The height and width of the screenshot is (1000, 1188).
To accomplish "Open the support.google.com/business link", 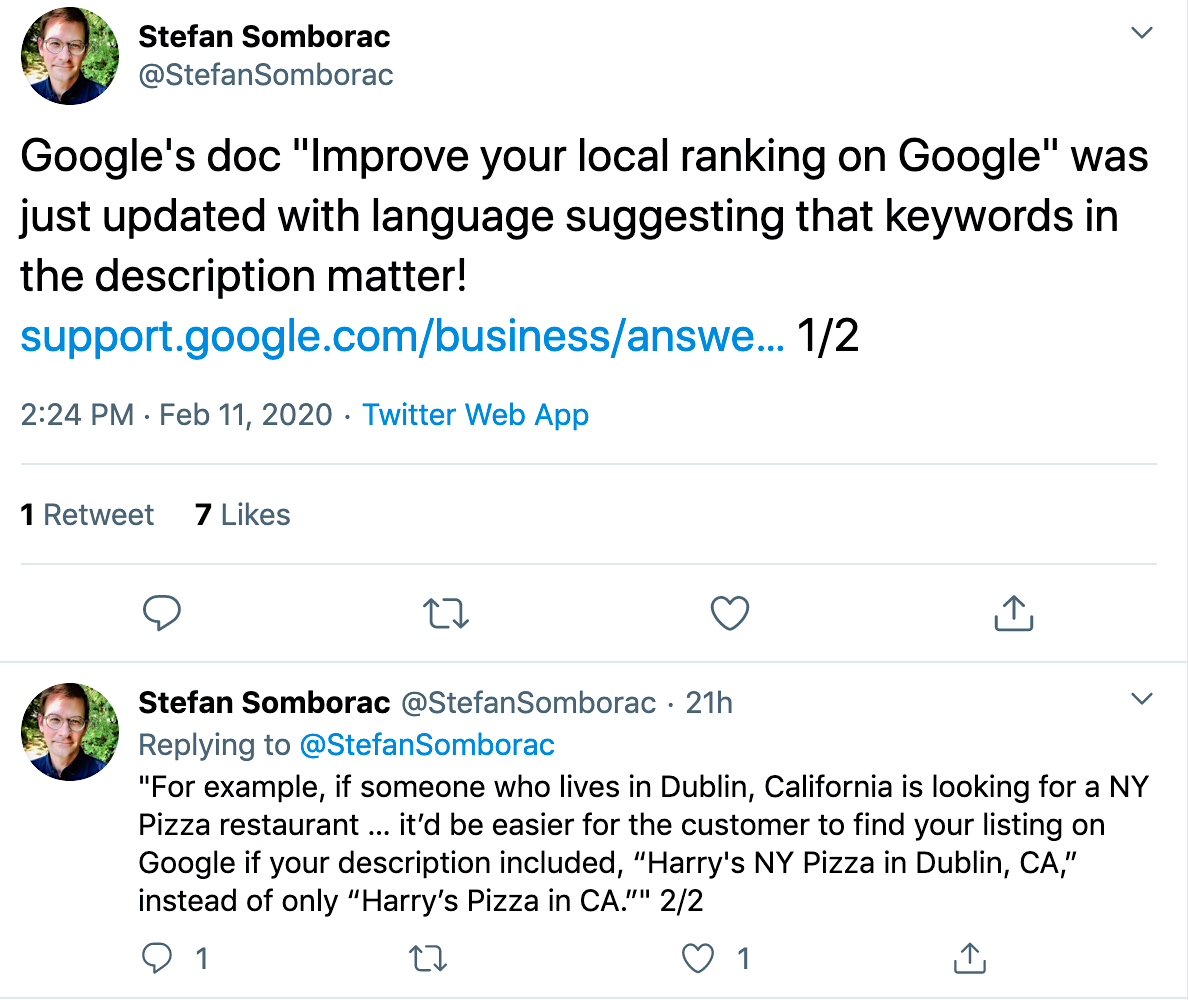I will 402,336.
